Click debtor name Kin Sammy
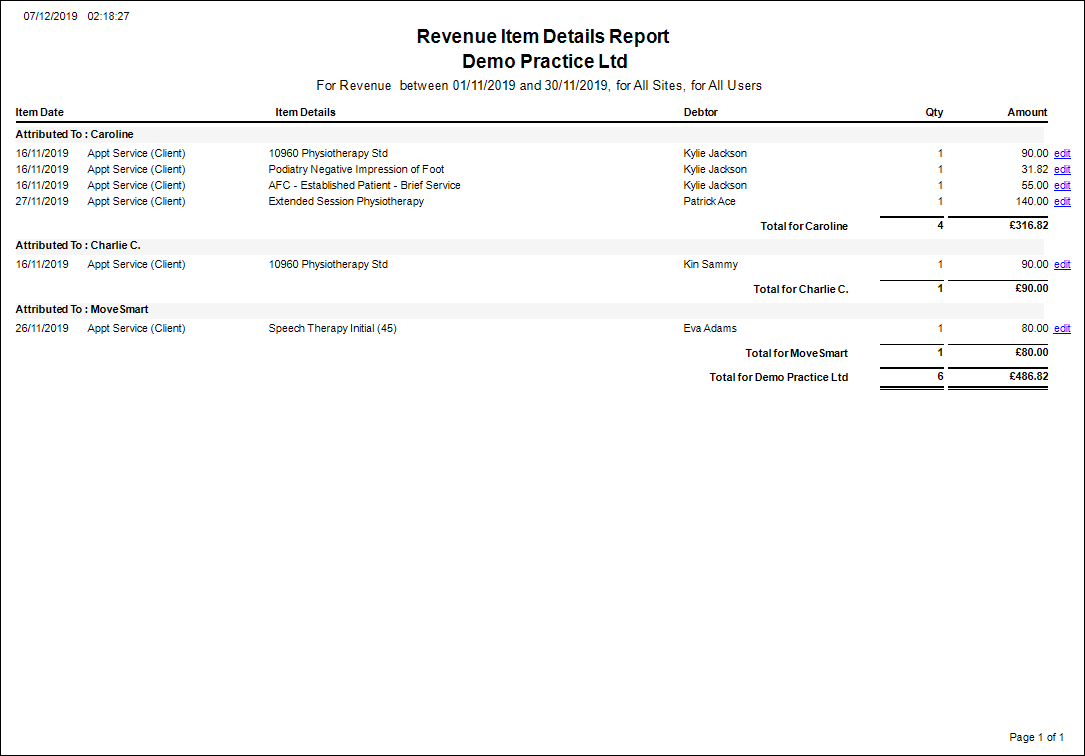This screenshot has width=1085, height=756. pos(710,264)
